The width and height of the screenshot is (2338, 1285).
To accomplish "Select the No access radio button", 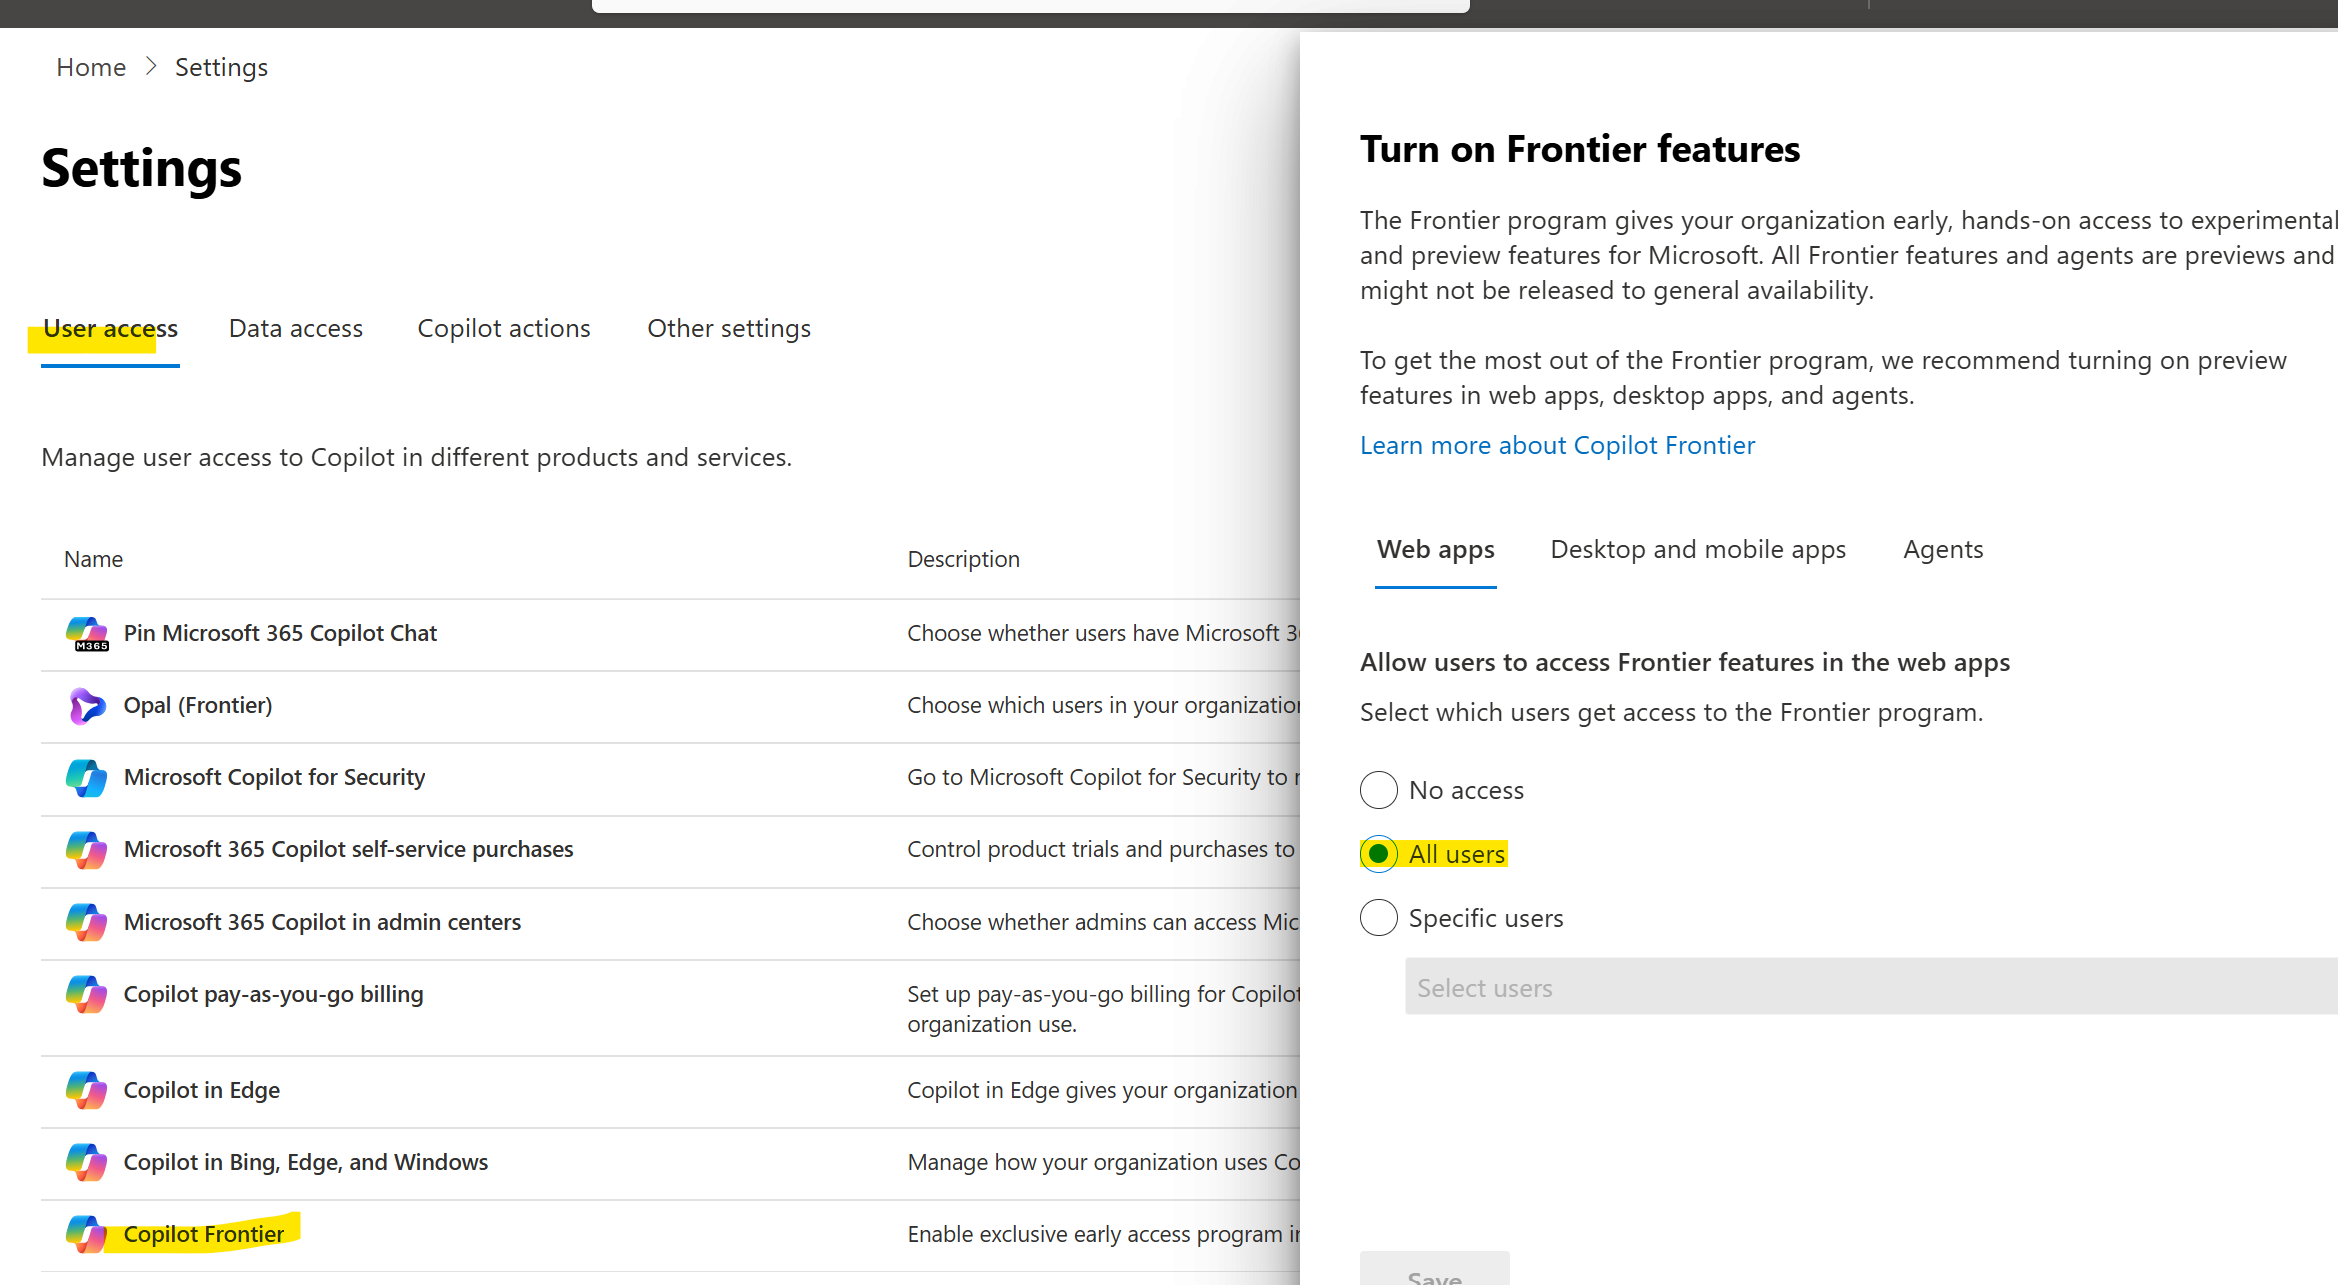I will 1378,789.
